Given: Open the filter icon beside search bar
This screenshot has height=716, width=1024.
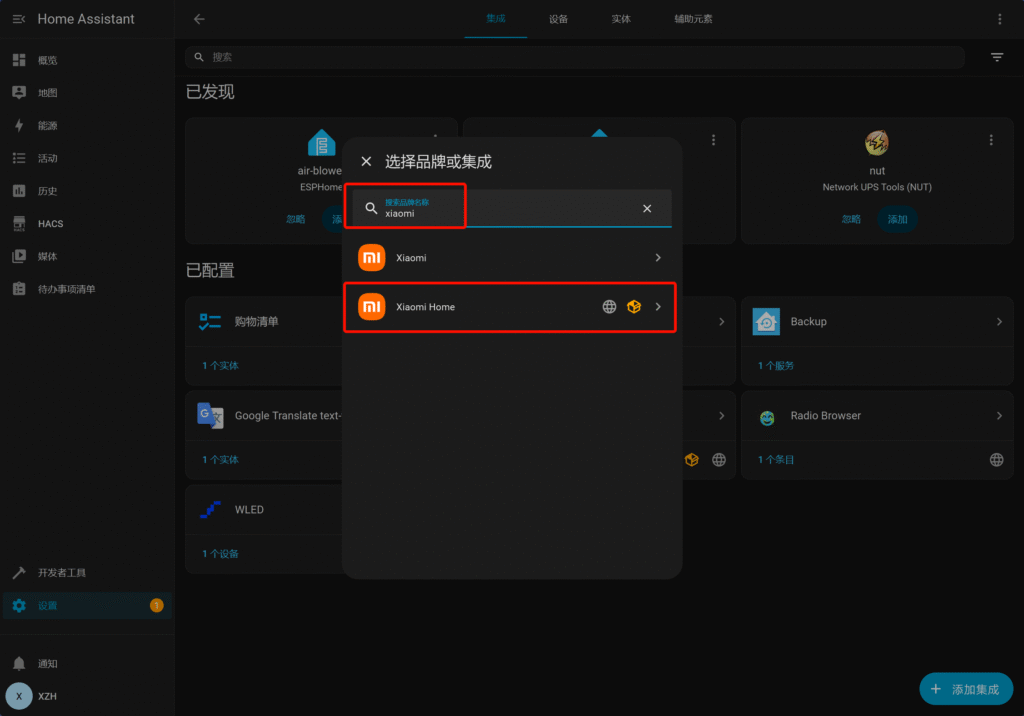Looking at the screenshot, I should (996, 58).
